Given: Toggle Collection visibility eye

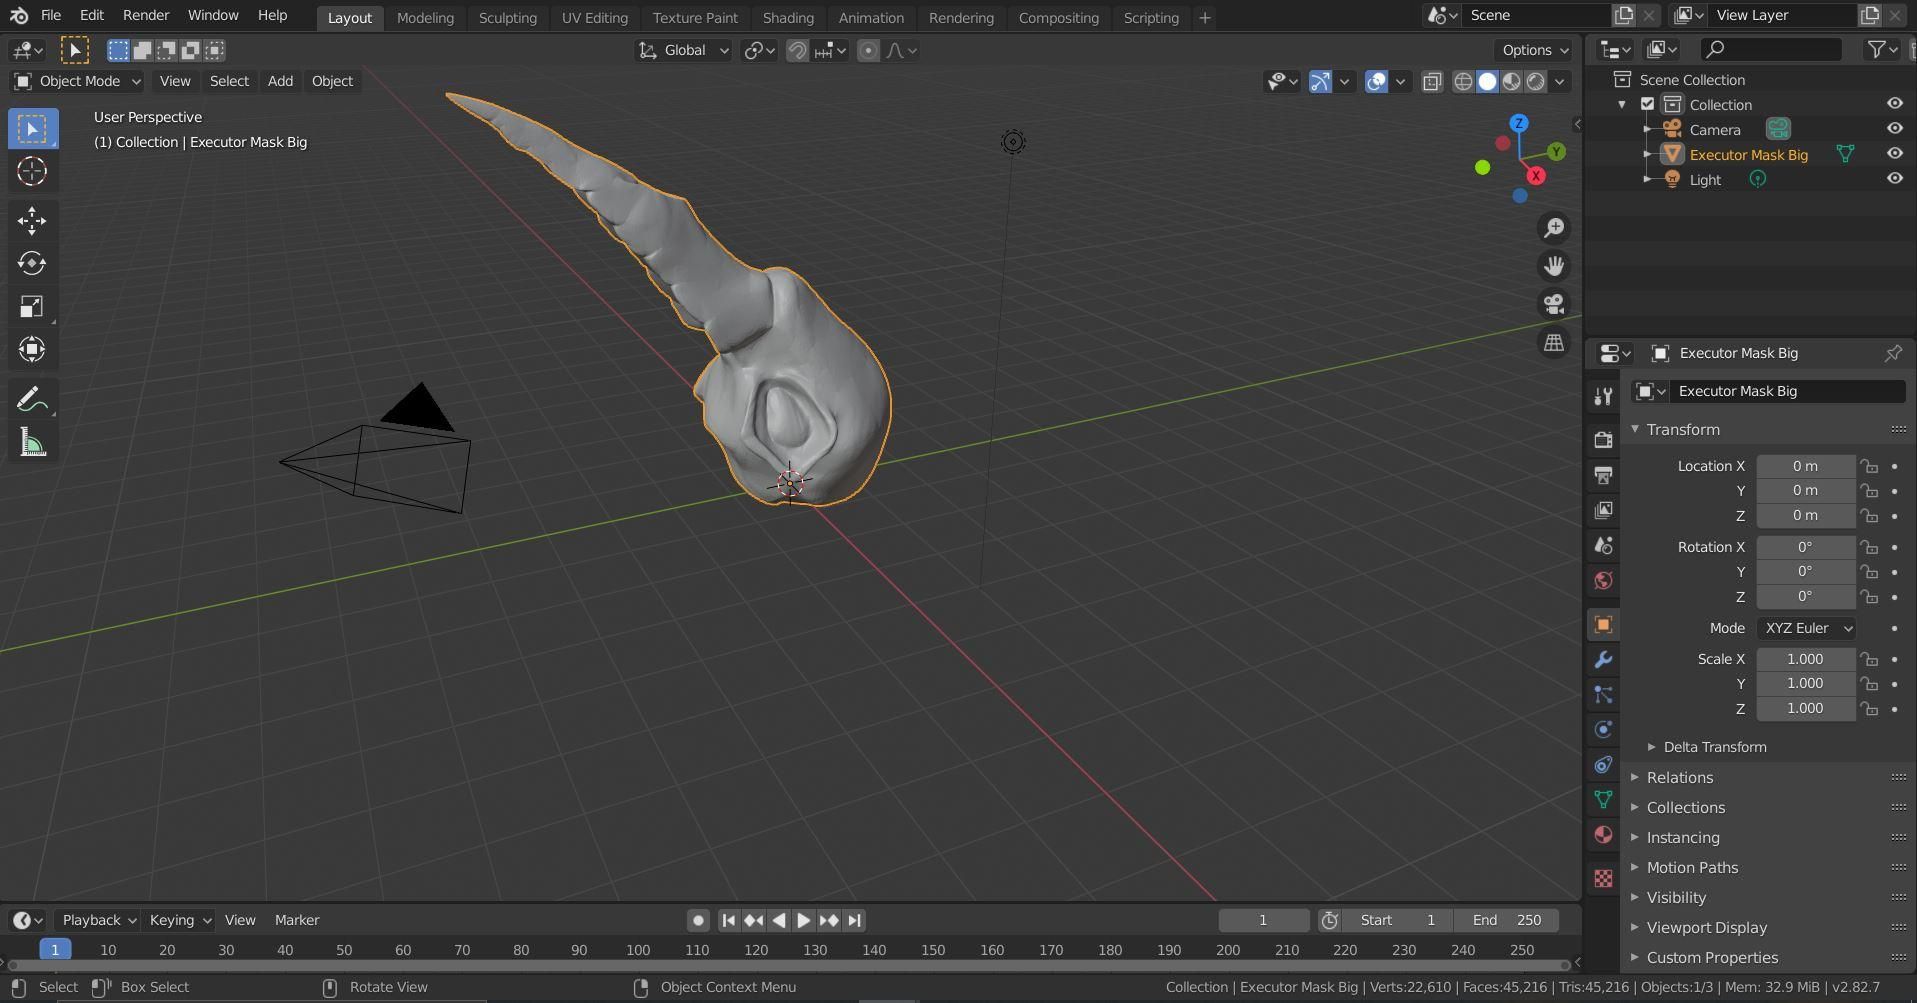Looking at the screenshot, I should click(1894, 104).
